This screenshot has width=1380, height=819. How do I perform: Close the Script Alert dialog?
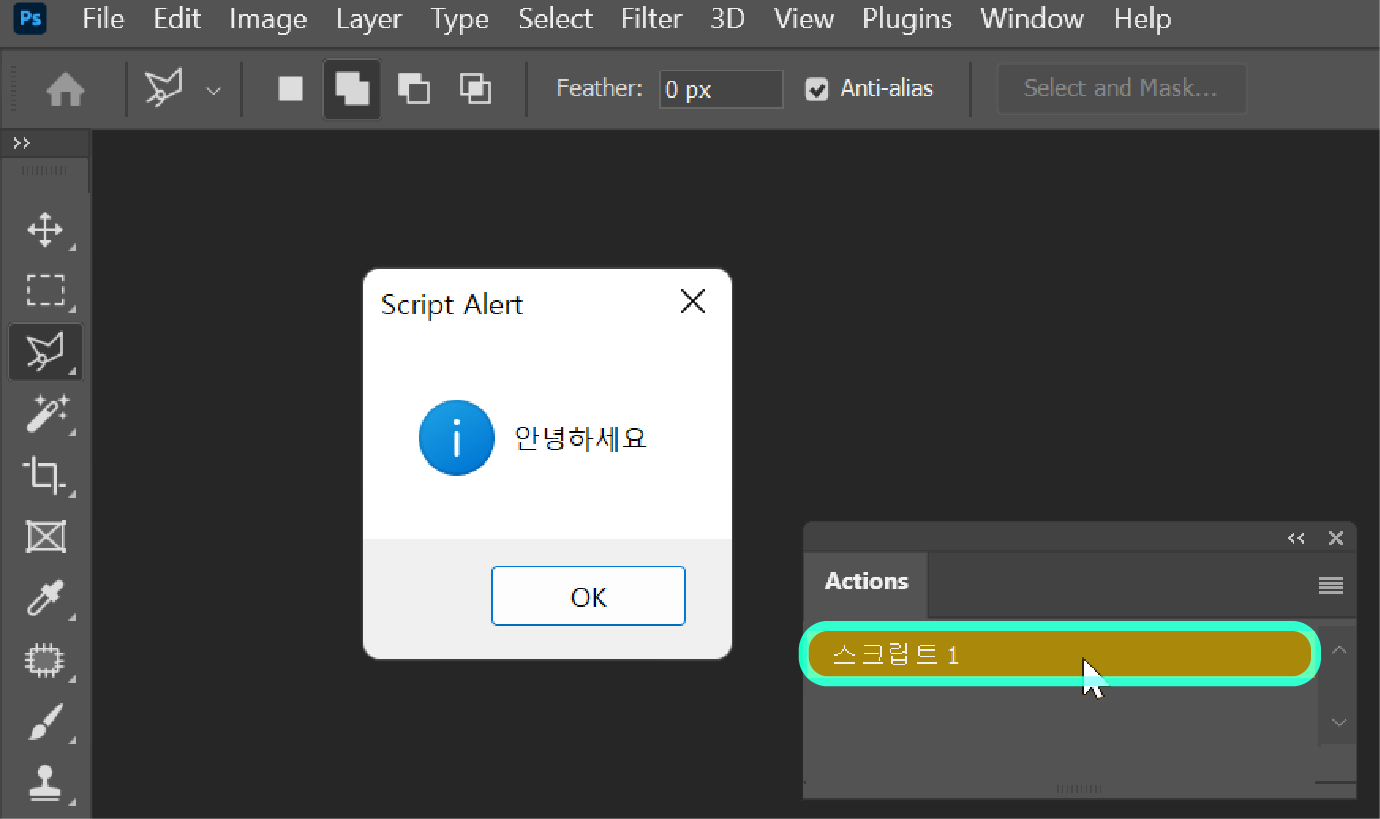(692, 301)
